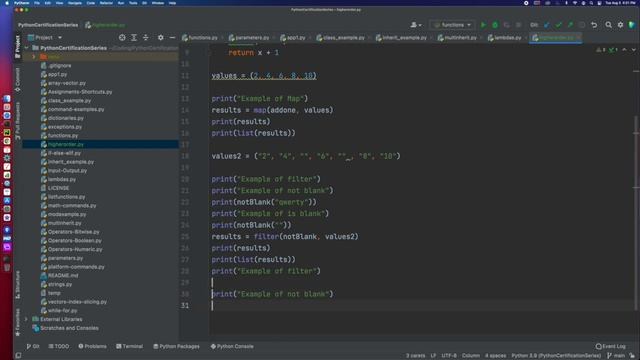
Task: Expand External Libraries node
Action: click(27, 319)
